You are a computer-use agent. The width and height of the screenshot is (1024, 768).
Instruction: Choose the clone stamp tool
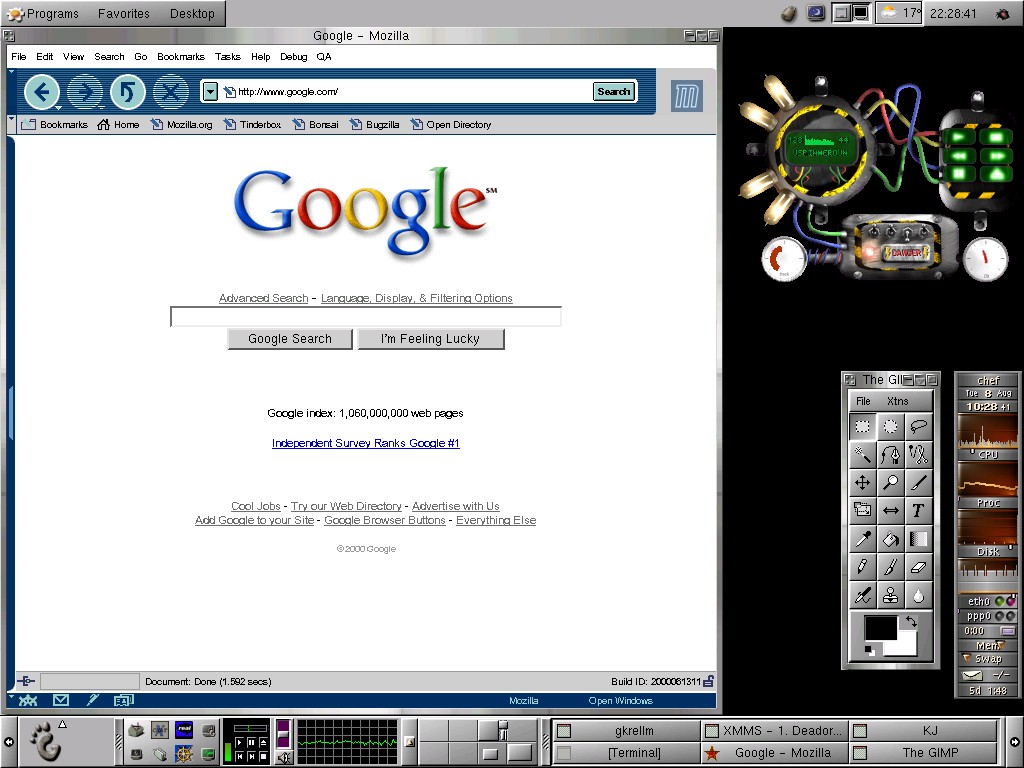click(891, 596)
